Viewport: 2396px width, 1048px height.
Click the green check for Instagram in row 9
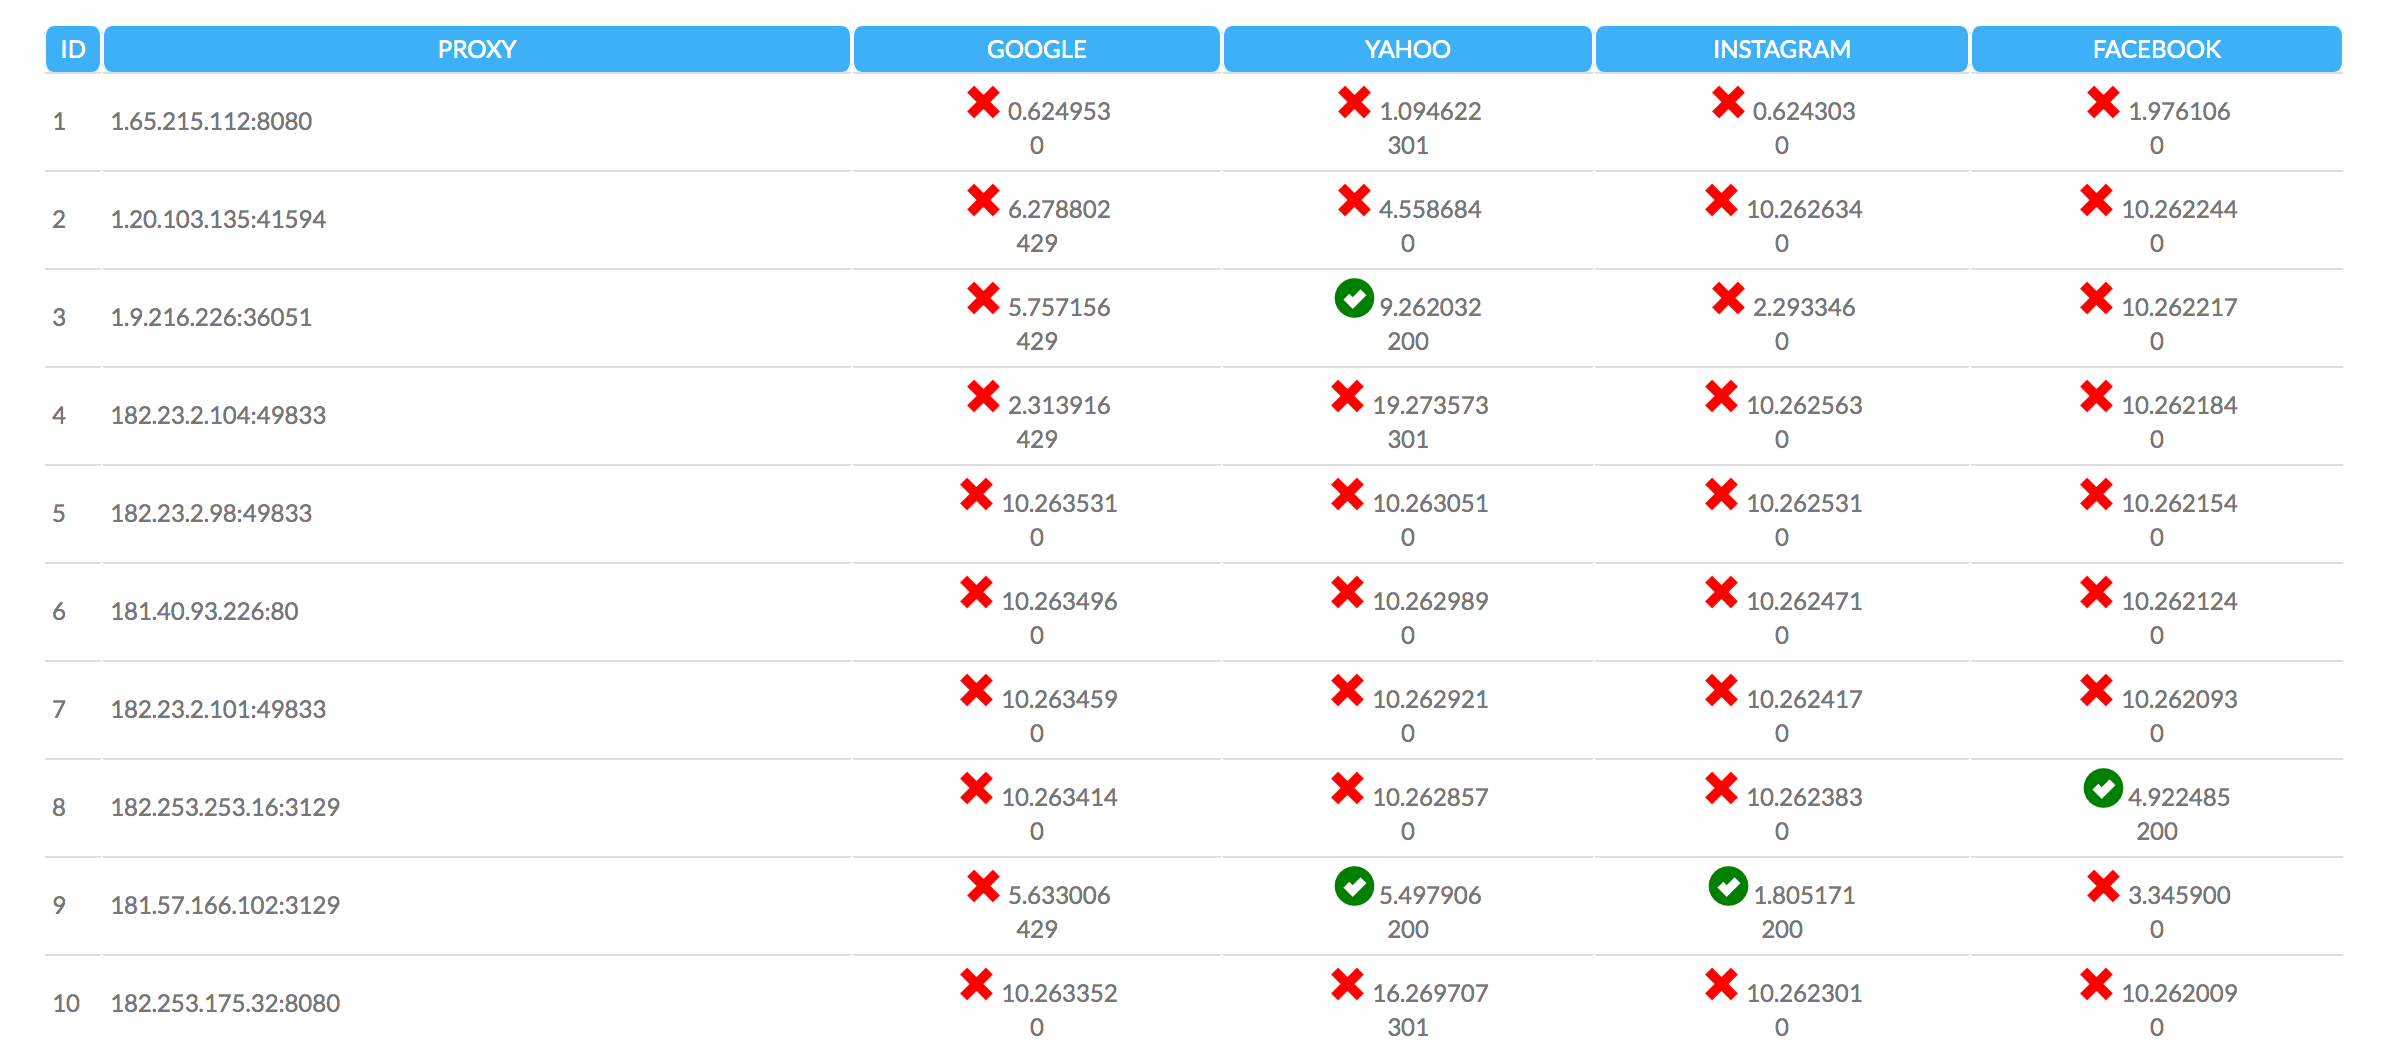pyautogui.click(x=1728, y=886)
